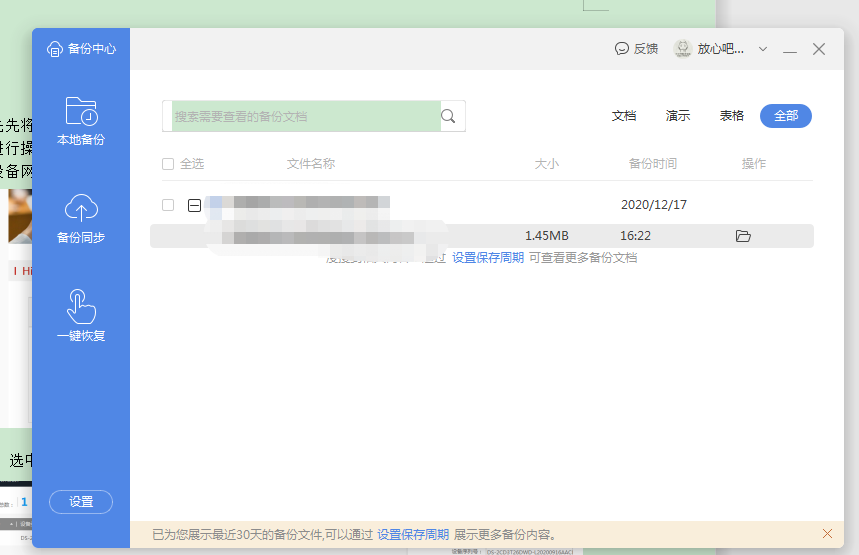The height and width of the screenshot is (555, 859).
Task: Expand the account dropdown arrow
Action: pyautogui.click(x=763, y=49)
